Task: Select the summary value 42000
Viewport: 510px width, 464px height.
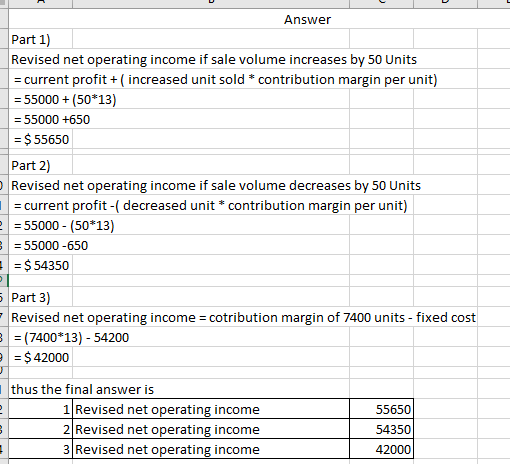Action: [x=382, y=449]
